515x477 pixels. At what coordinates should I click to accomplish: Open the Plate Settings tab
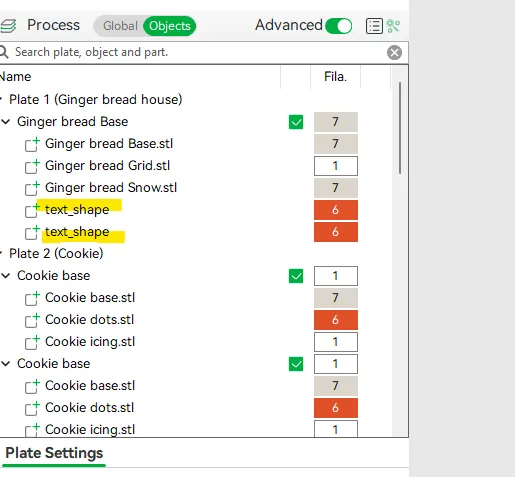coord(54,453)
